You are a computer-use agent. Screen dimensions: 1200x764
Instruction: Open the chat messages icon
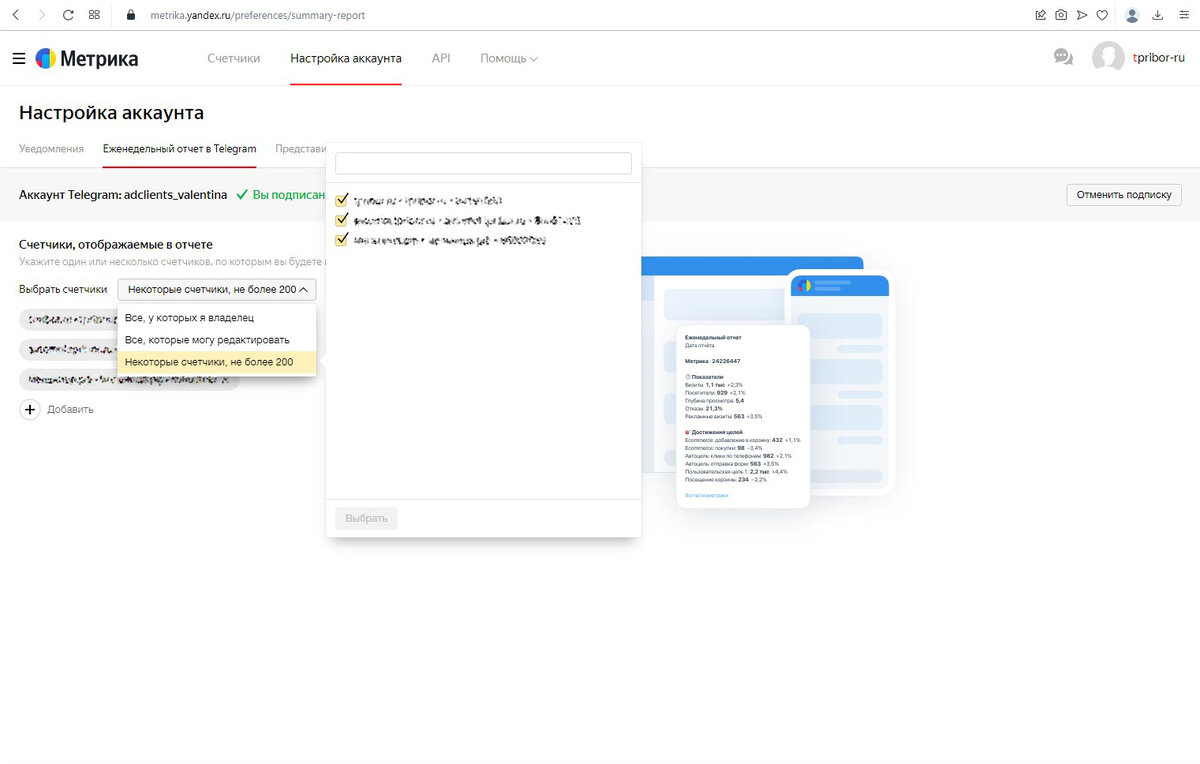(x=1063, y=58)
